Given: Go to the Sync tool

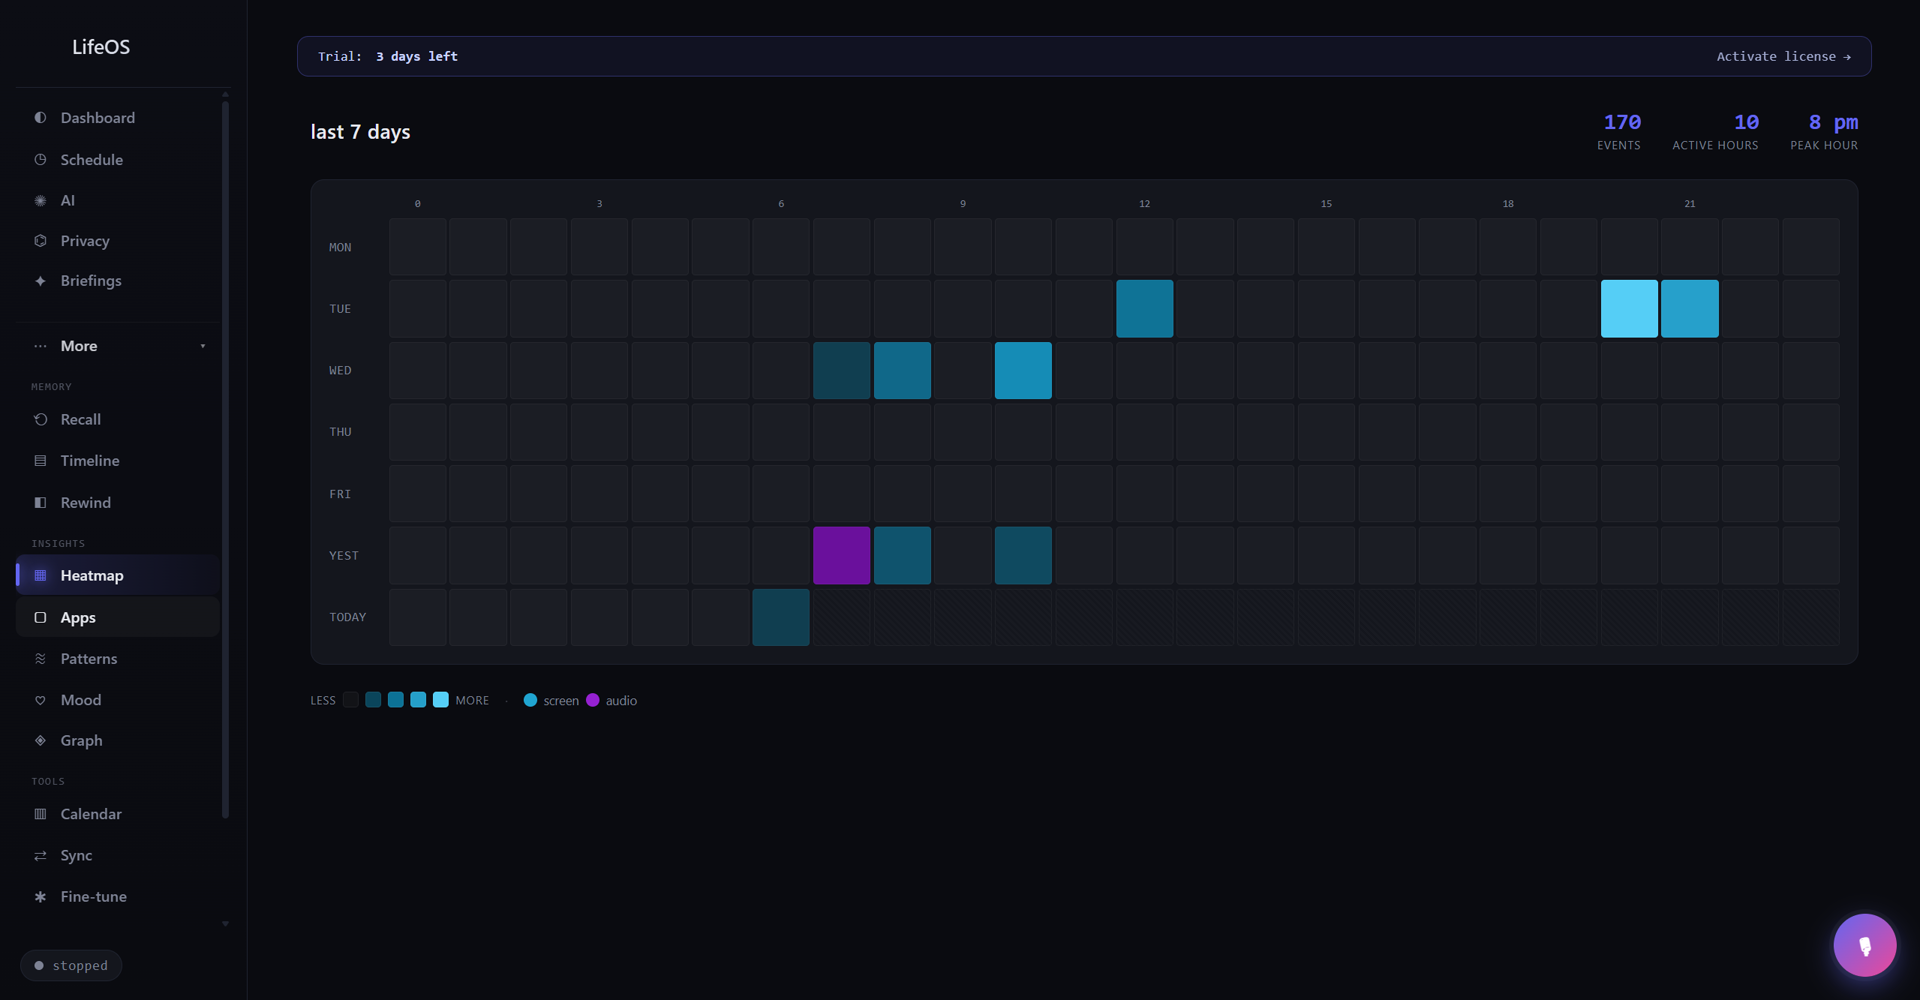Looking at the screenshot, I should [118, 856].
